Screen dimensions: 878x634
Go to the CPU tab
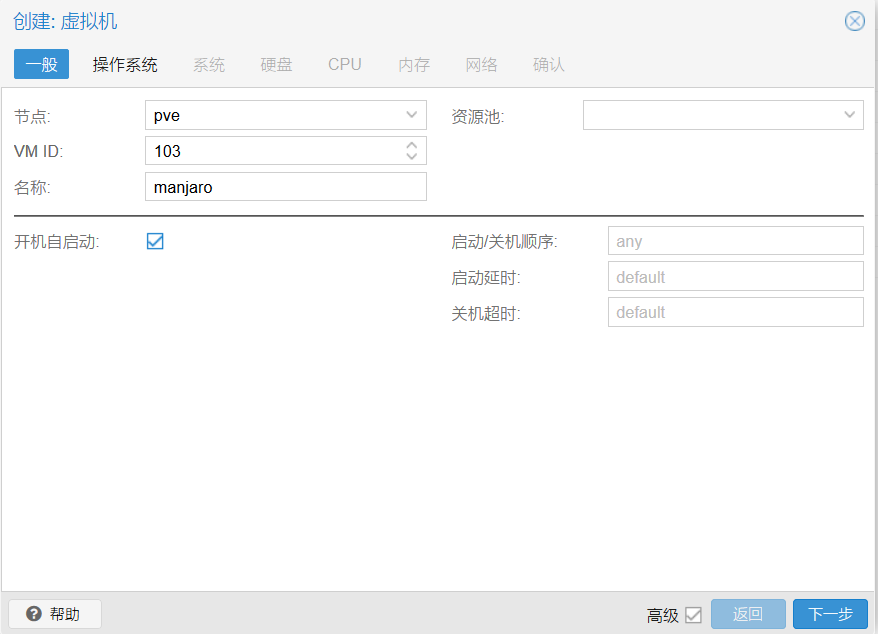pyautogui.click(x=345, y=64)
